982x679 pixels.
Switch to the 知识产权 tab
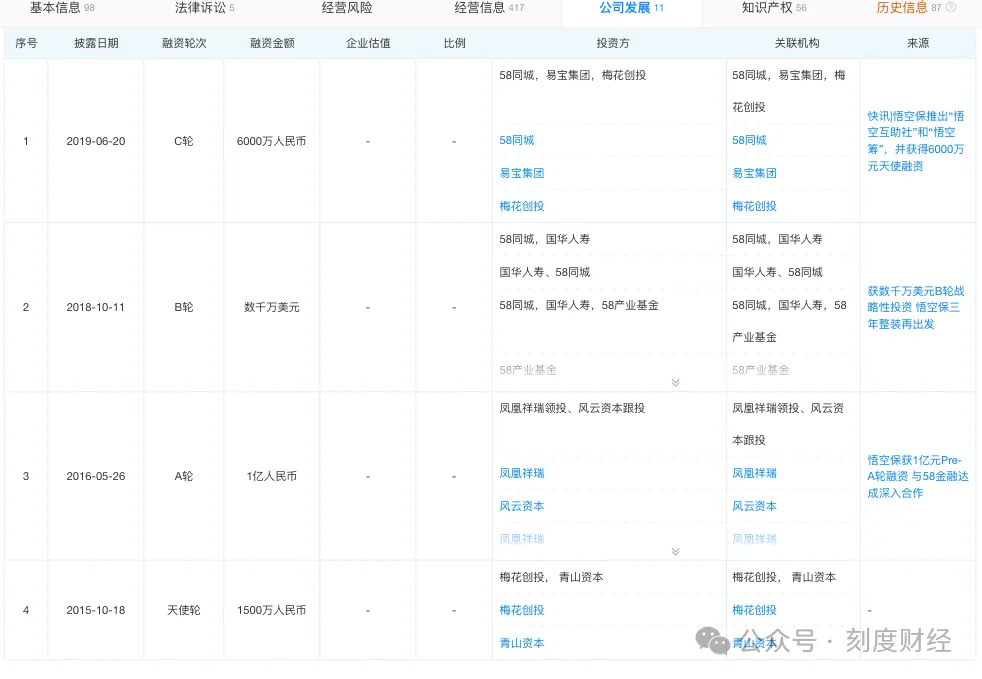[x=774, y=8]
